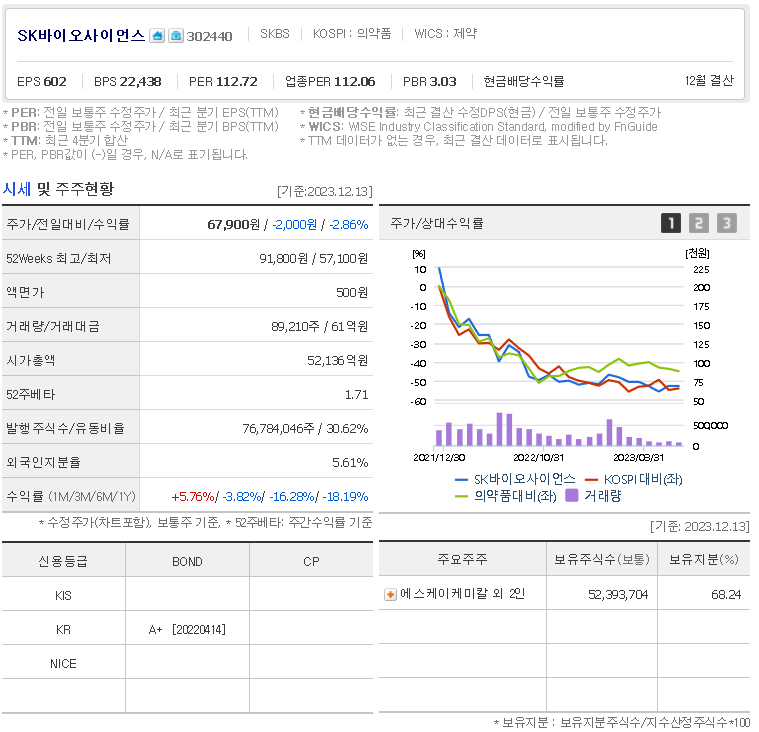The height and width of the screenshot is (732, 759).
Task: Click the 주가/상대수익률 chart title
Action: [437, 223]
